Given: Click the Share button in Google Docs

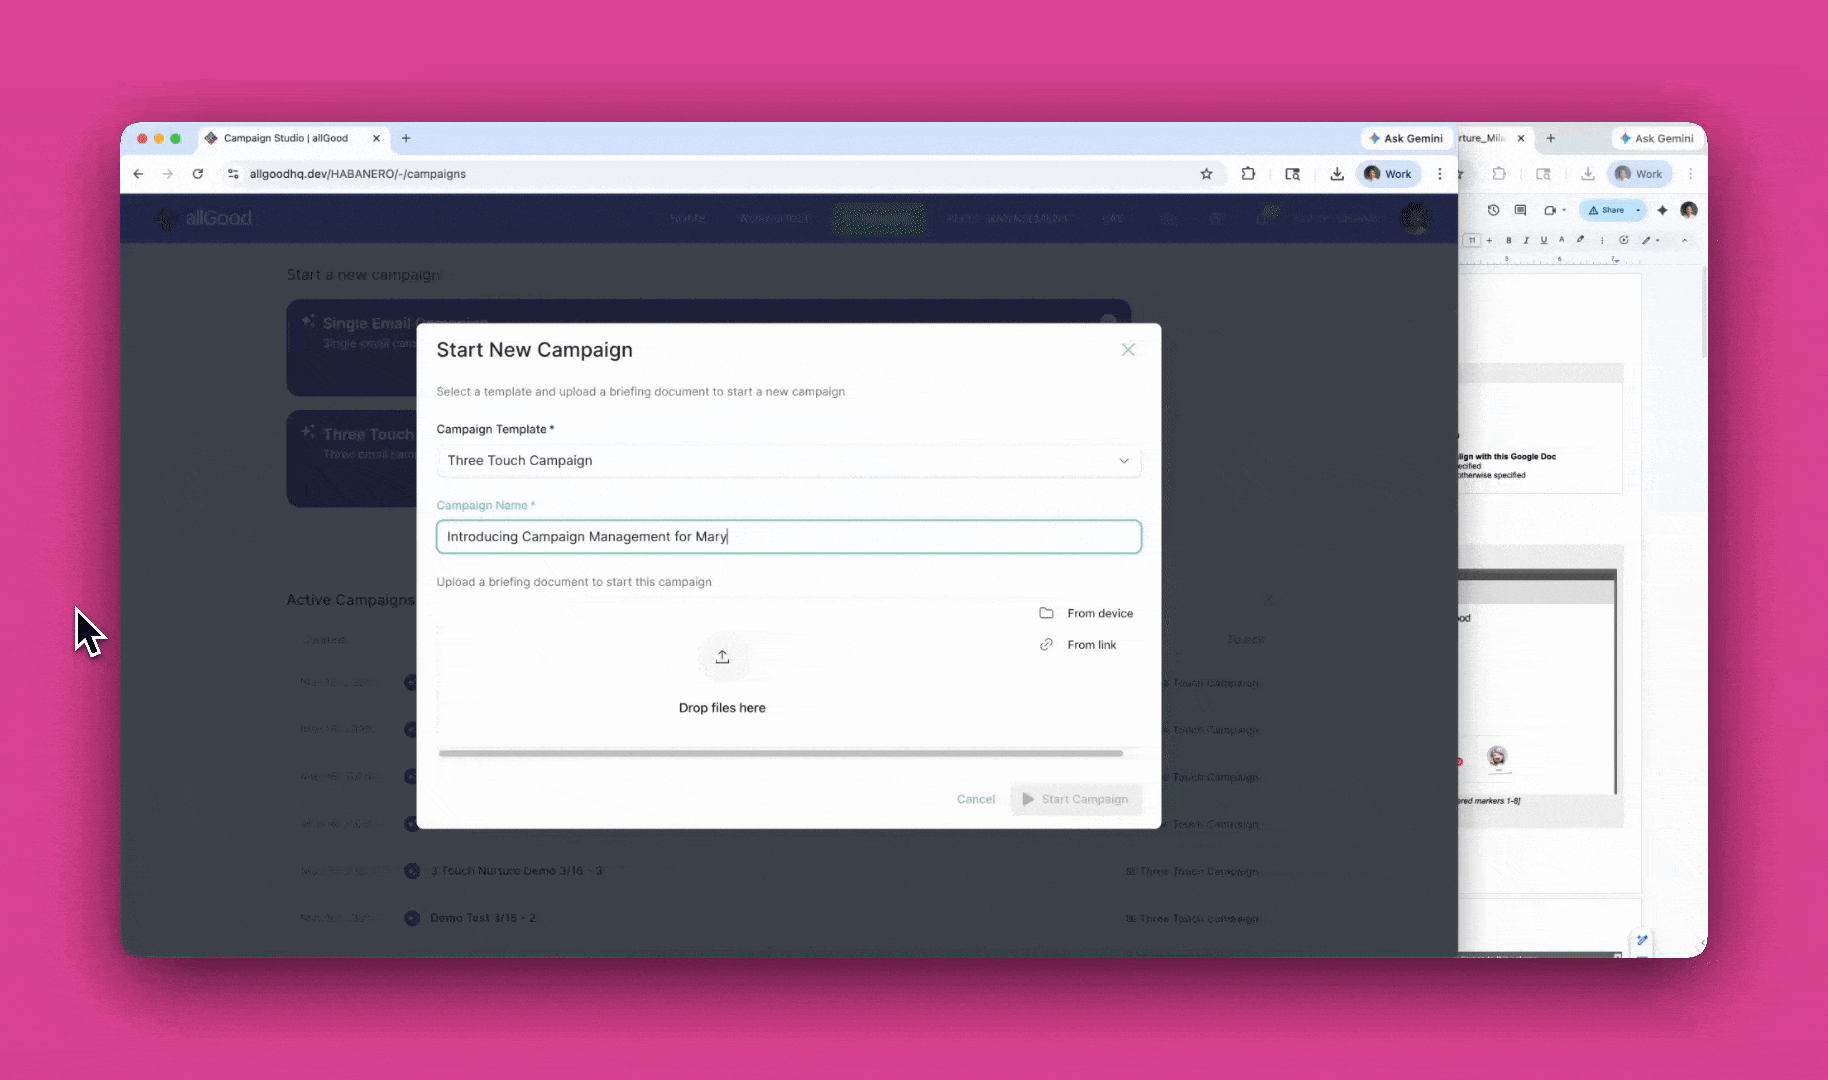Looking at the screenshot, I should [1607, 210].
